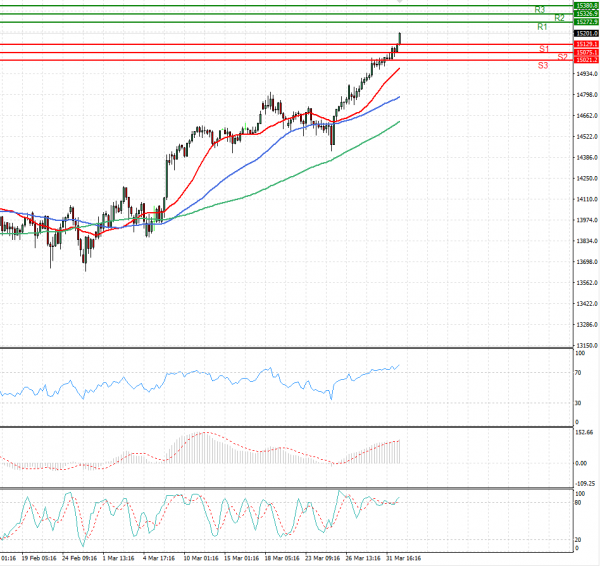
Task: Click the black 15201.0 current price tag
Action: click(586, 34)
